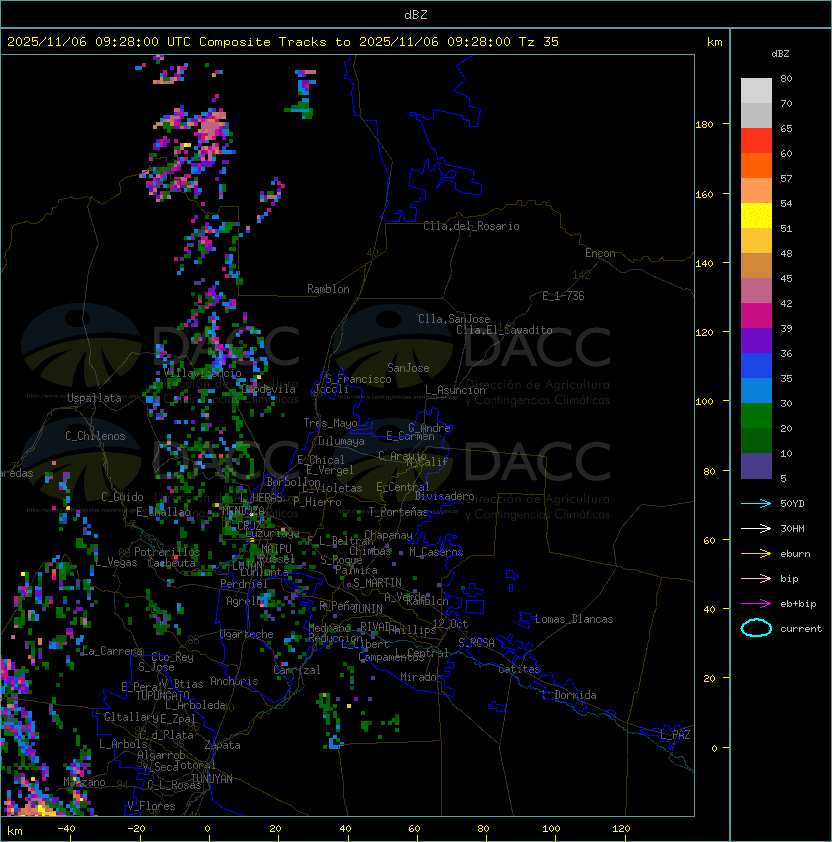The image size is (832, 842).
Task: Click the 'current' legend label
Action: [801, 629]
